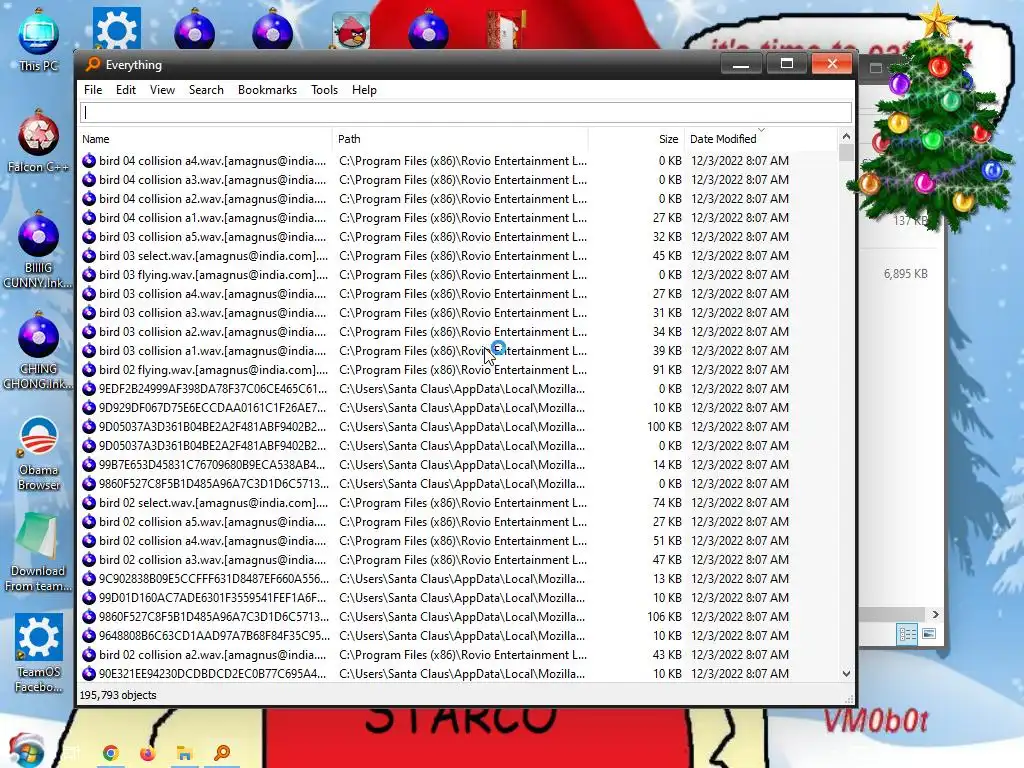Select file 90E321EE94230DCDBDCD2EC0B77C695A4 icon
Viewport: 1024px width, 768px height.
[89, 673]
